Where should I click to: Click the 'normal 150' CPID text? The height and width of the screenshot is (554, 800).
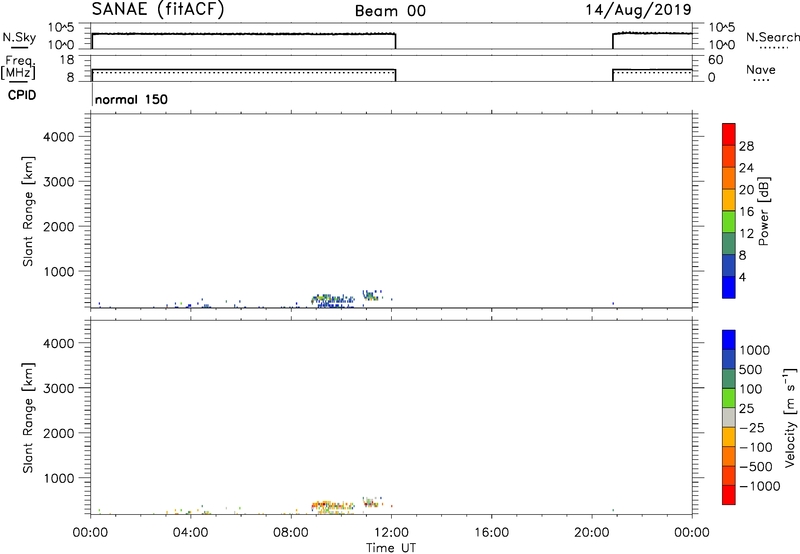click(x=131, y=99)
